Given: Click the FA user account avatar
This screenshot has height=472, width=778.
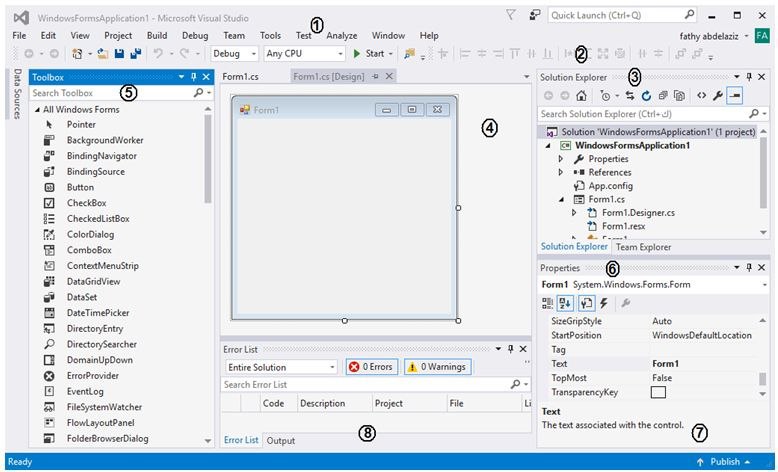Looking at the screenshot, I should [x=762, y=36].
